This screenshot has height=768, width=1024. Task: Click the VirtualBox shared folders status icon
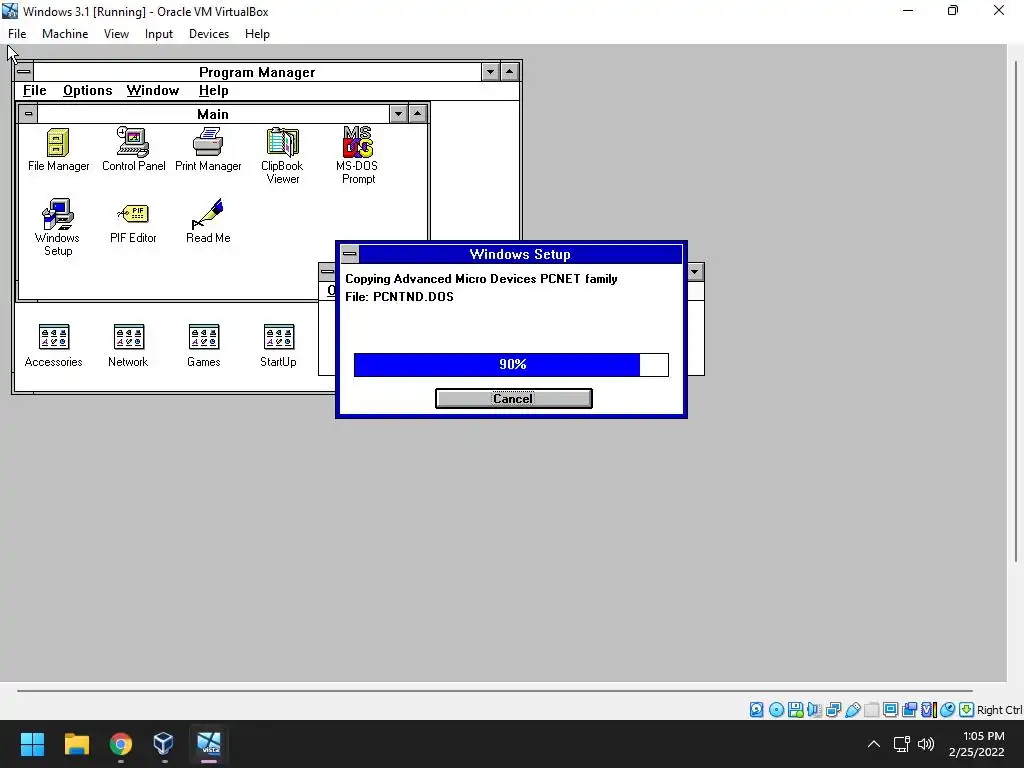871,710
